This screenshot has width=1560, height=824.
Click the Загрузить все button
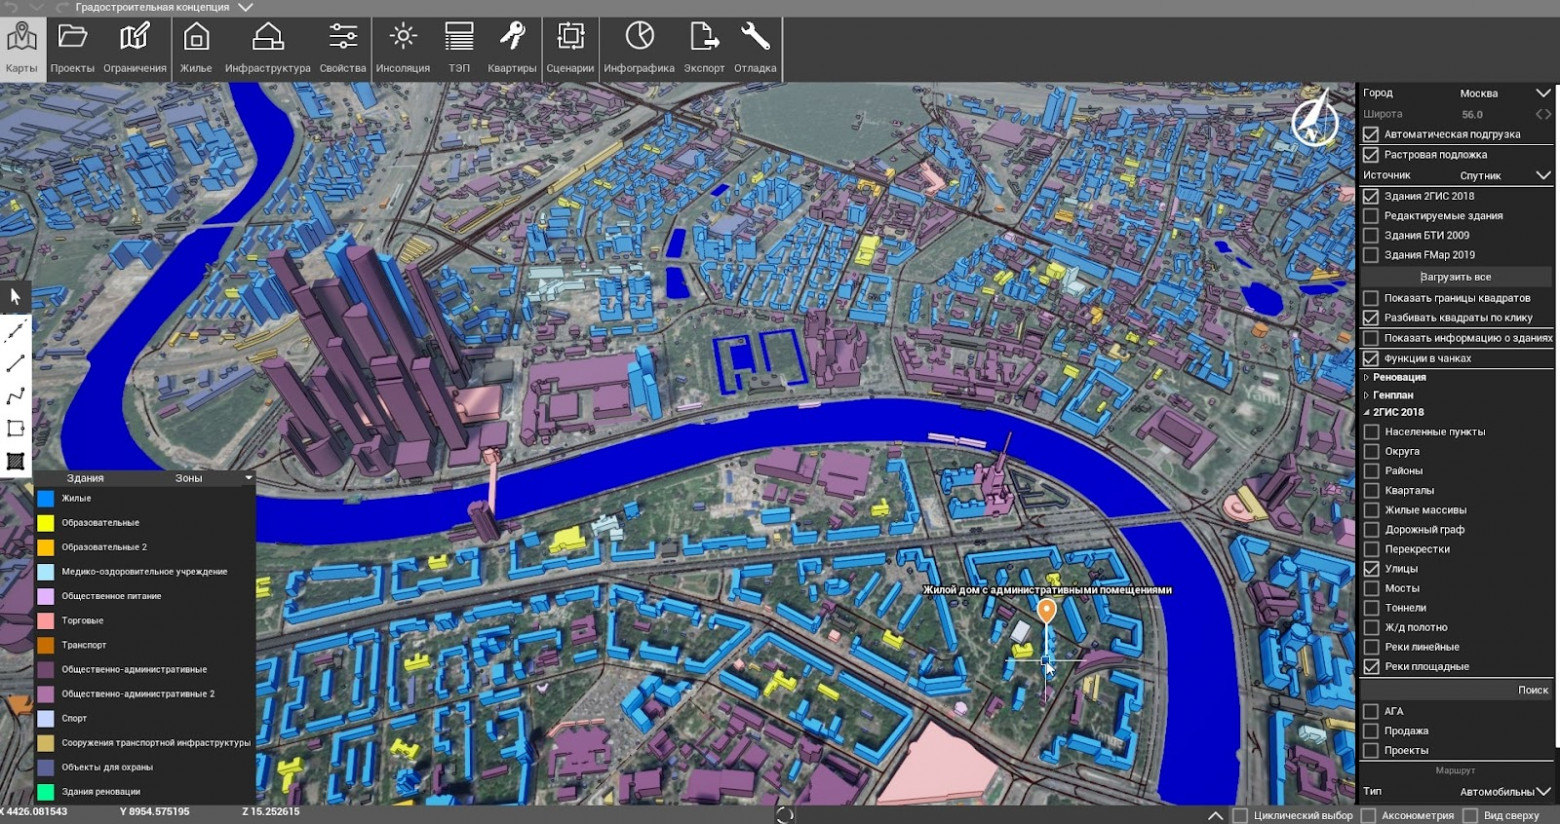tap(1455, 277)
